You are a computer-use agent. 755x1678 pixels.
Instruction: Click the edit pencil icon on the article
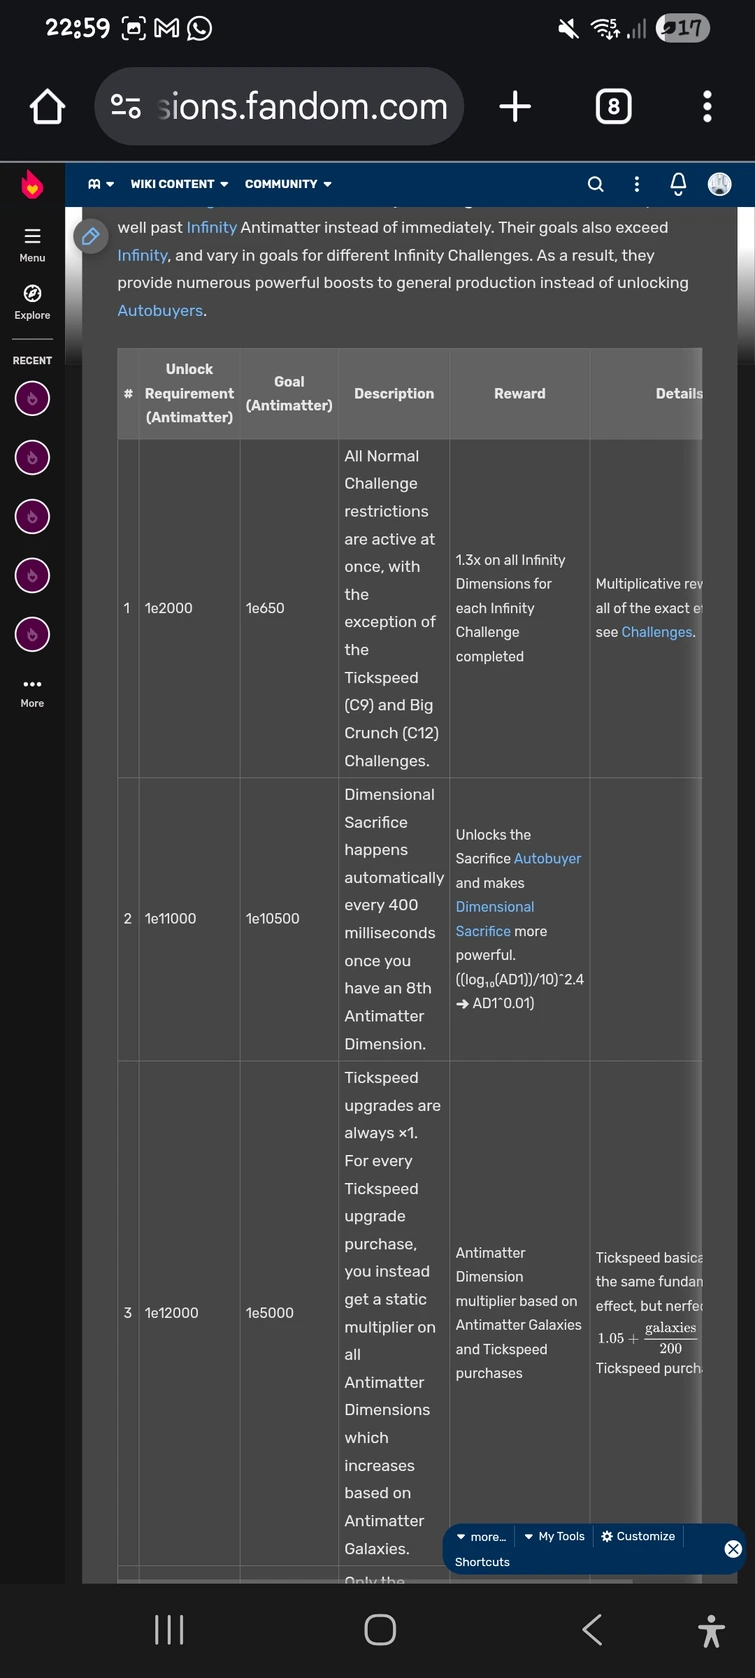coord(90,236)
